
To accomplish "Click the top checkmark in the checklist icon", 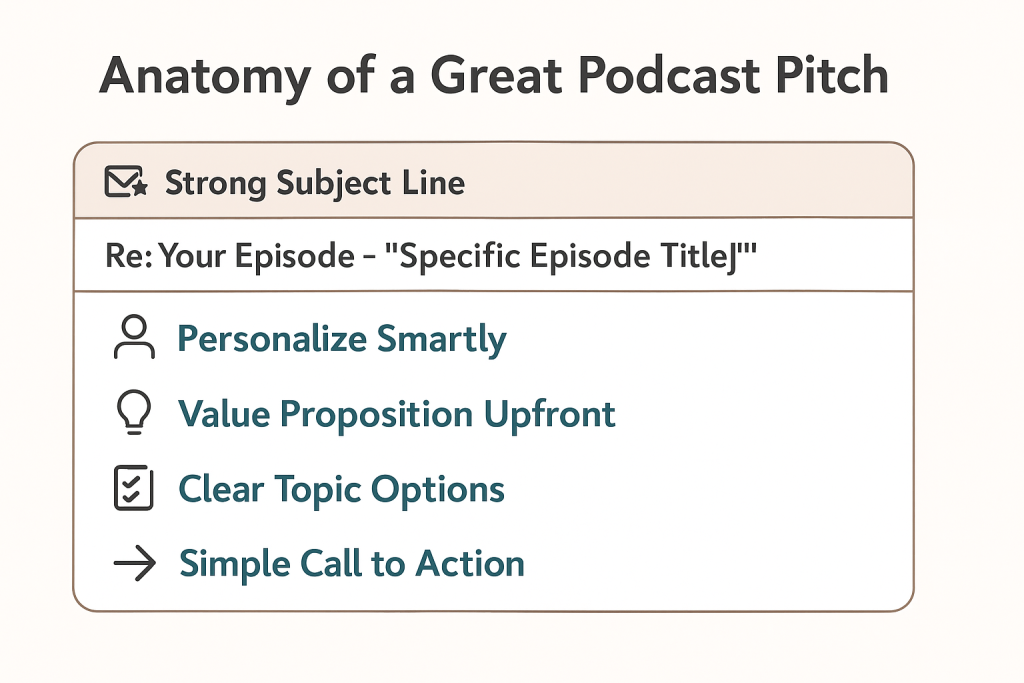I will point(132,482).
